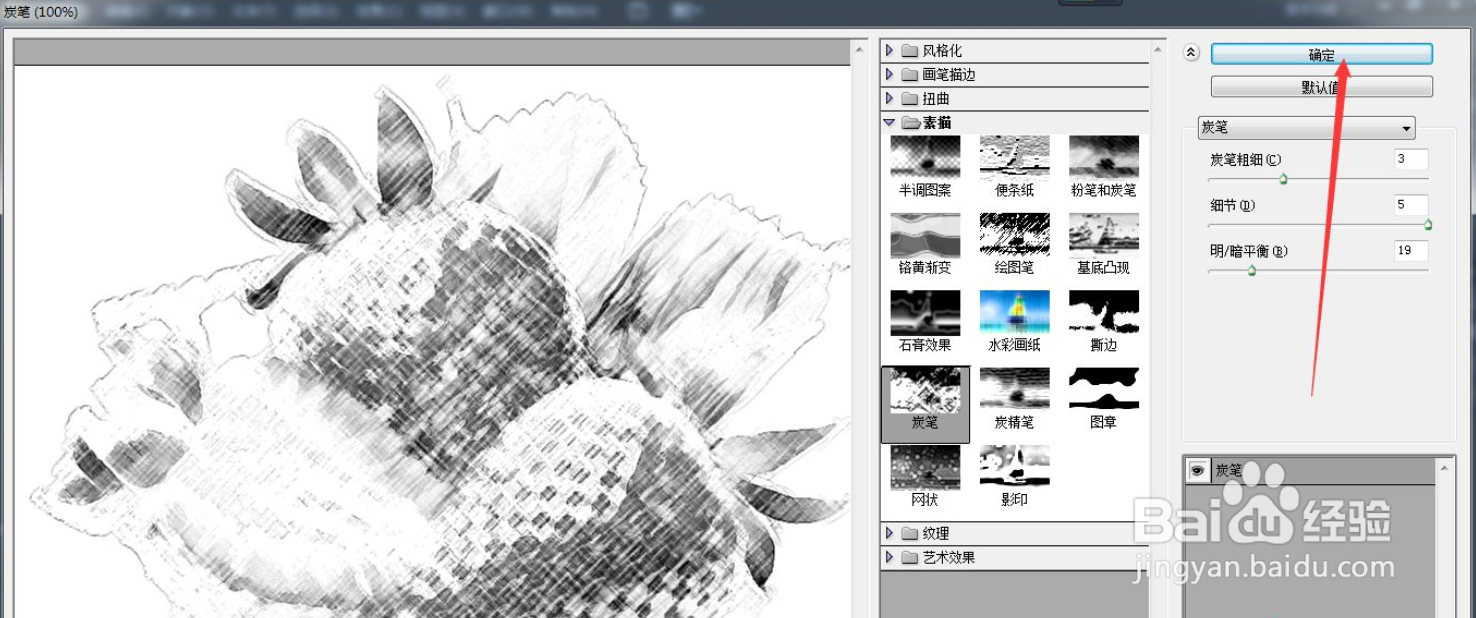Toggle visibility of the 炭笔 effect layer
This screenshot has width=1476, height=618.
point(1196,469)
